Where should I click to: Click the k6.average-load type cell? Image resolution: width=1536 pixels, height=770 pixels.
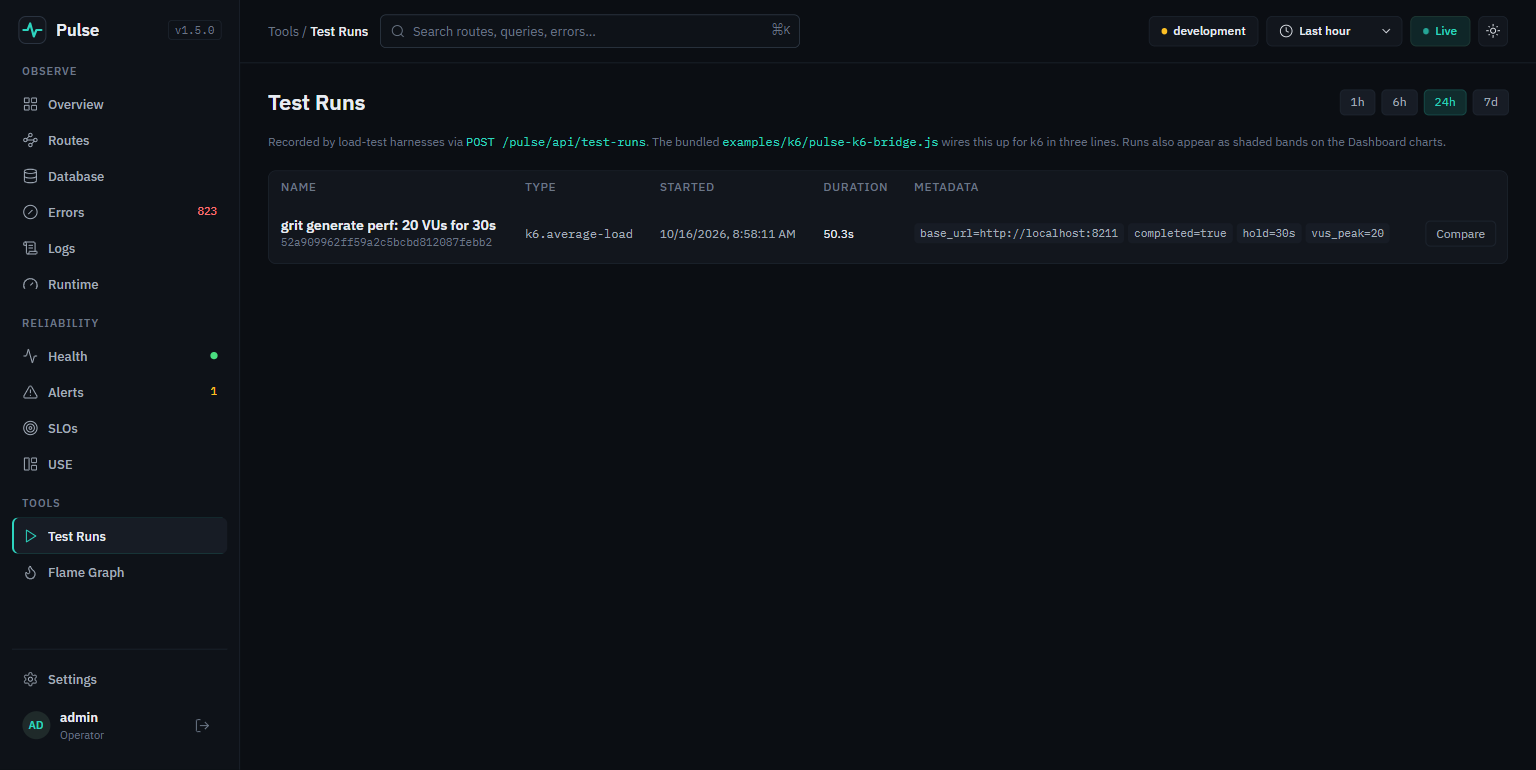tap(579, 234)
